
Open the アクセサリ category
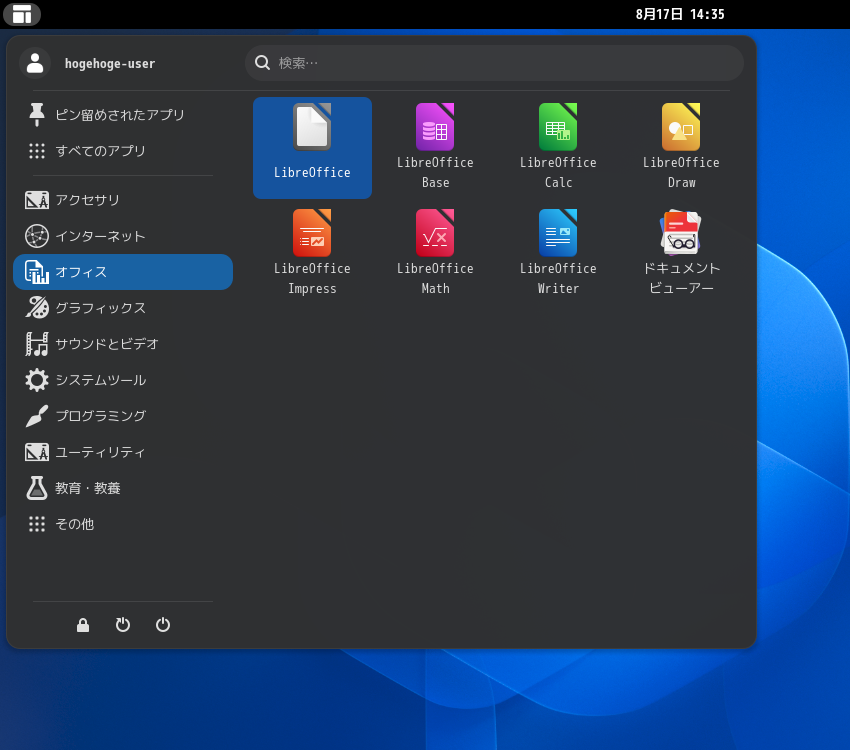[x=124, y=200]
